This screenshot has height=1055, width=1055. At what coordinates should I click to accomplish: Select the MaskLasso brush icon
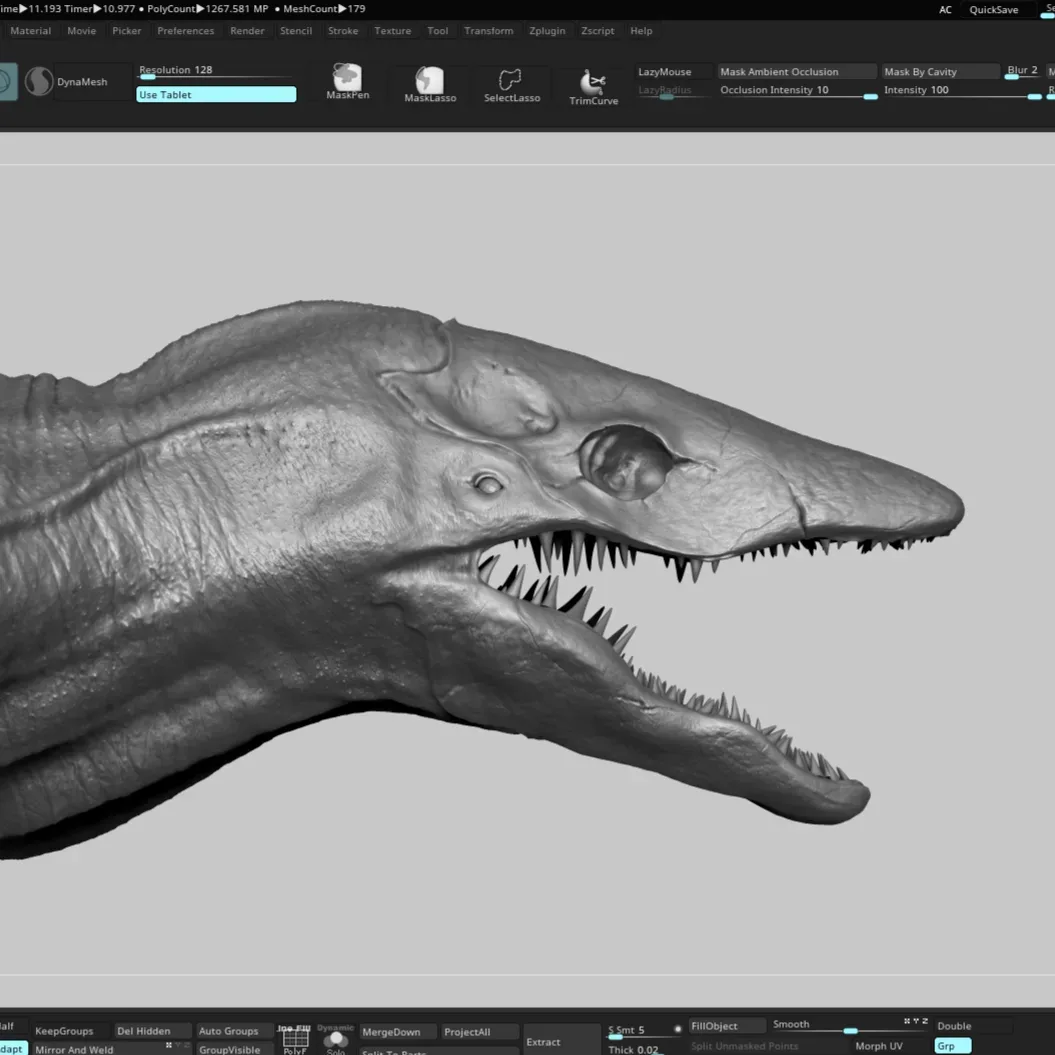[429, 81]
